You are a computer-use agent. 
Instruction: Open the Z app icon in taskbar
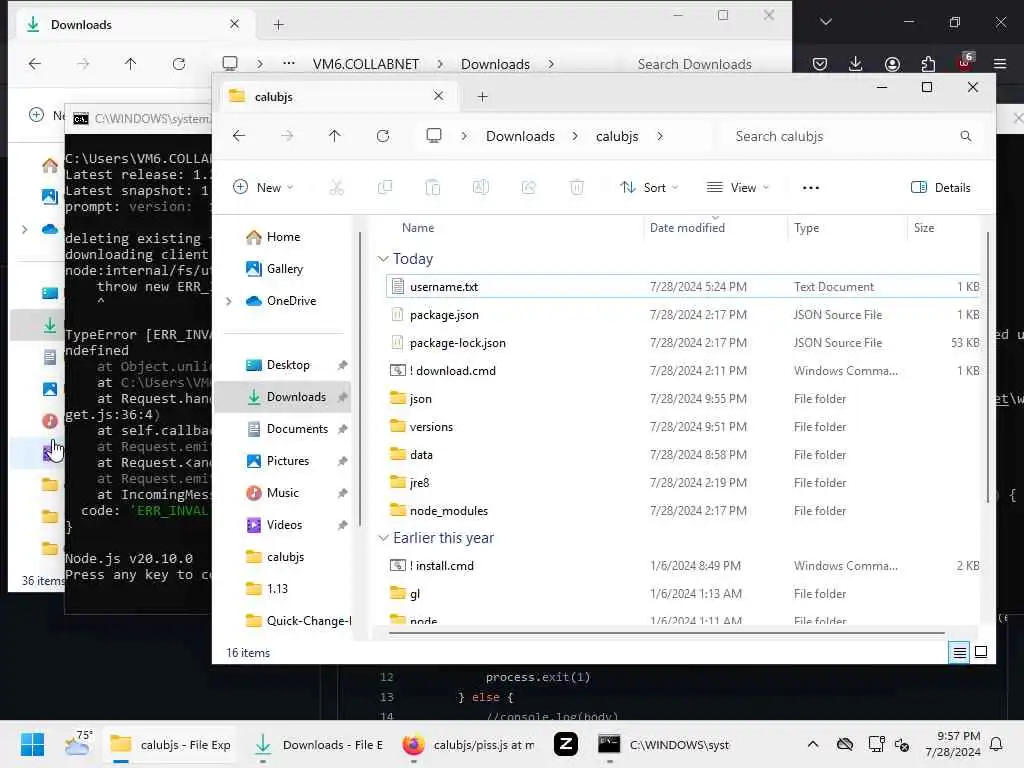[566, 744]
